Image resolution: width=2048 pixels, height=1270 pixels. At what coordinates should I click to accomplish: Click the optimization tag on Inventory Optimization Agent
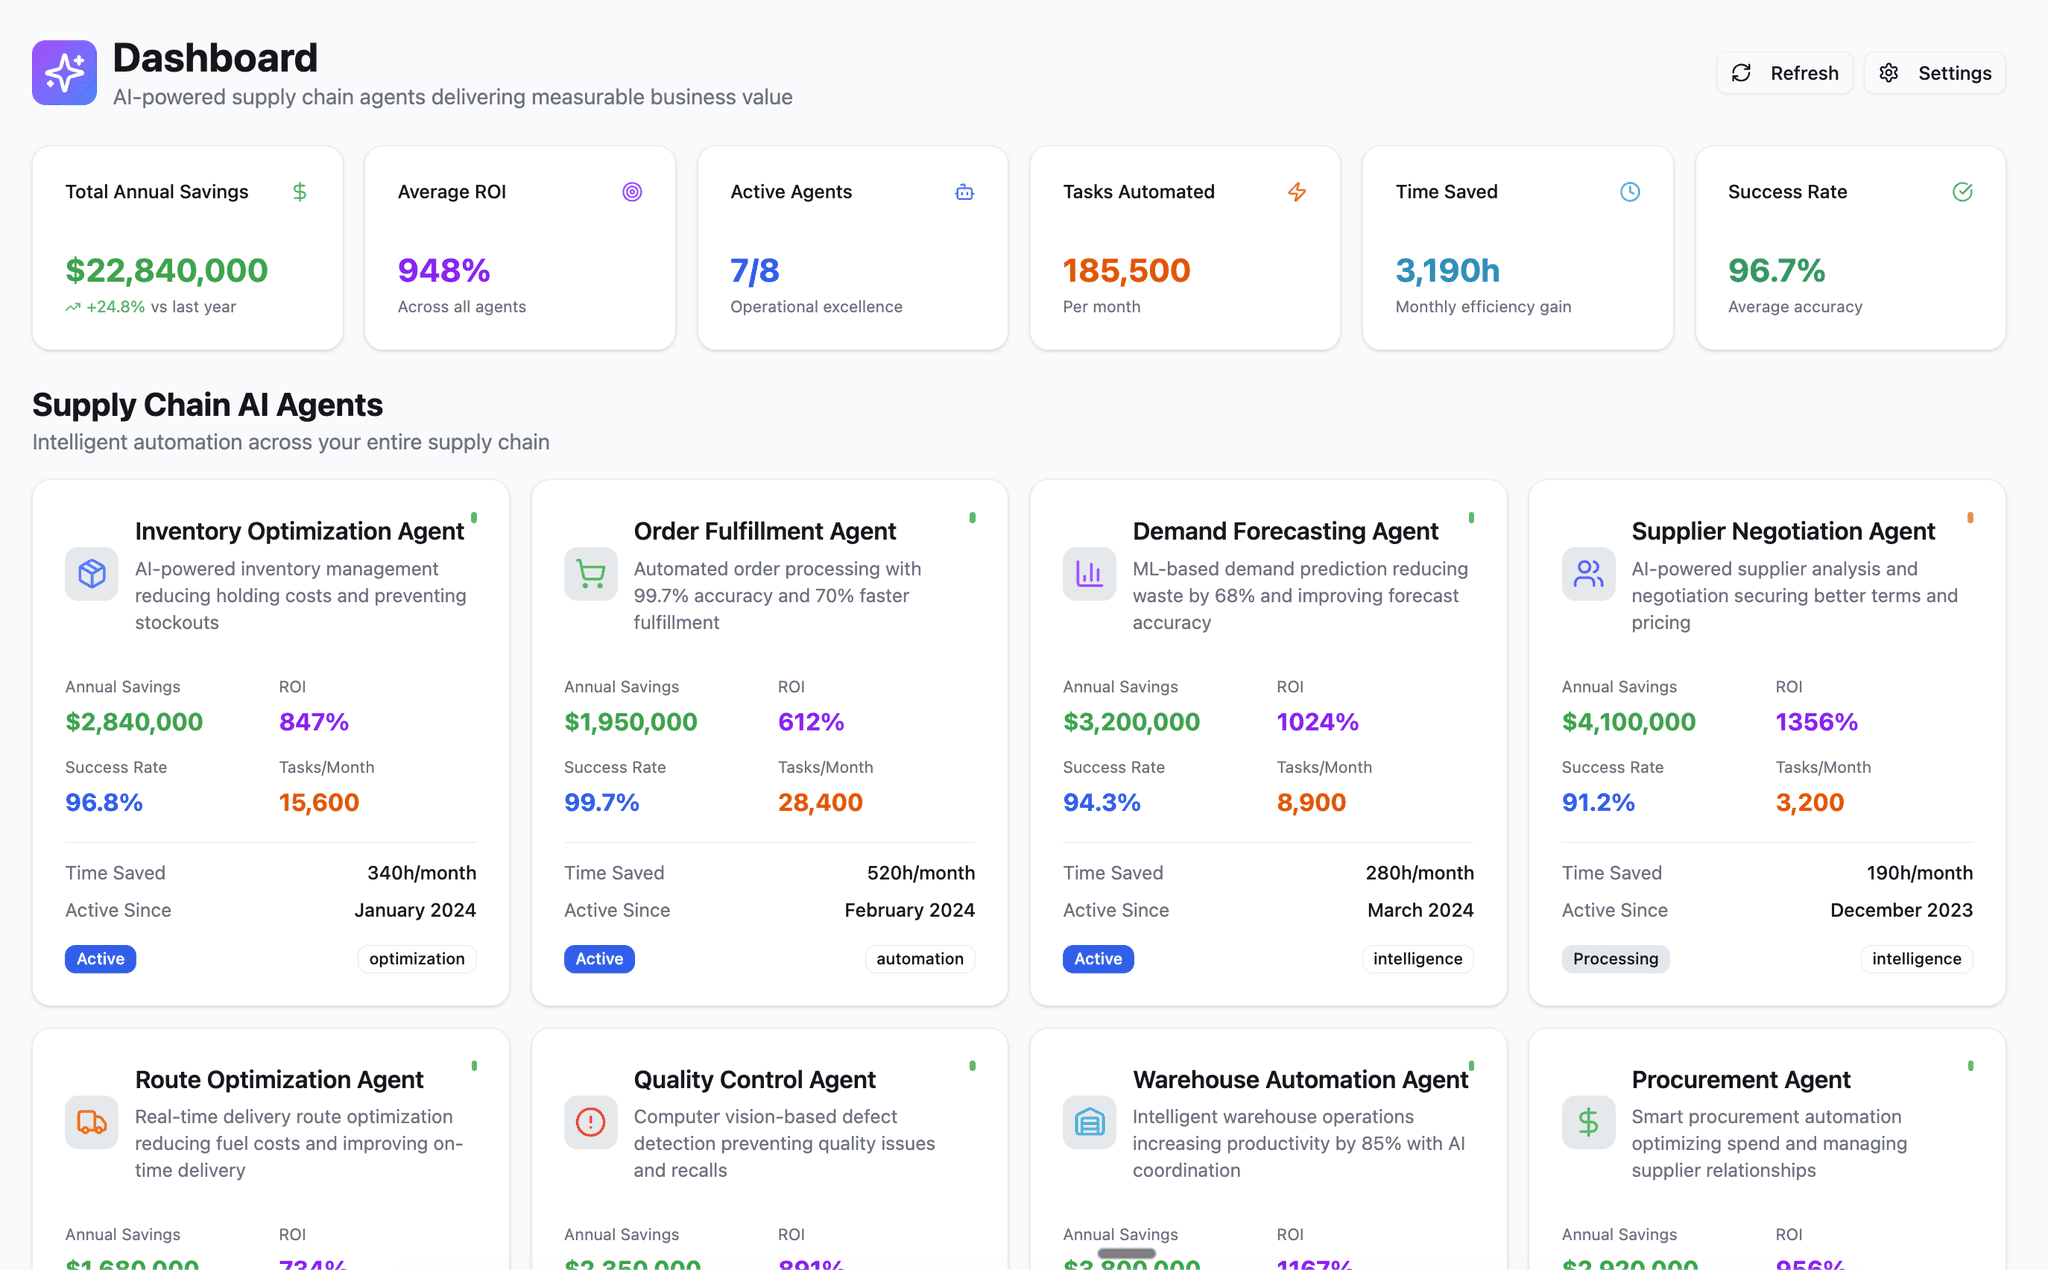tap(417, 959)
